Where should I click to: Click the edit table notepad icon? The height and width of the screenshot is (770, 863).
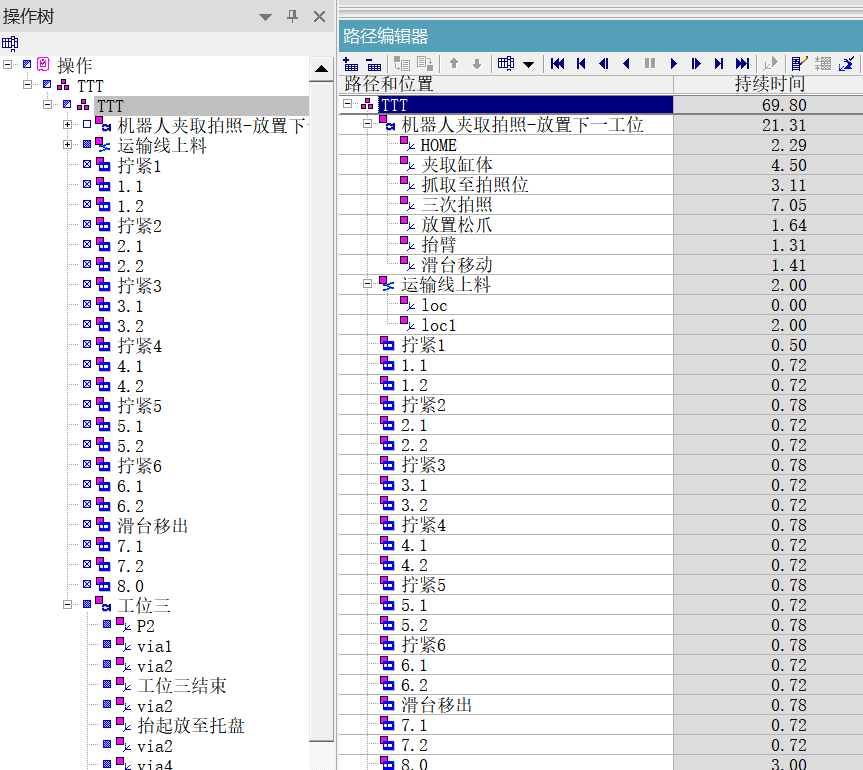[x=799, y=64]
